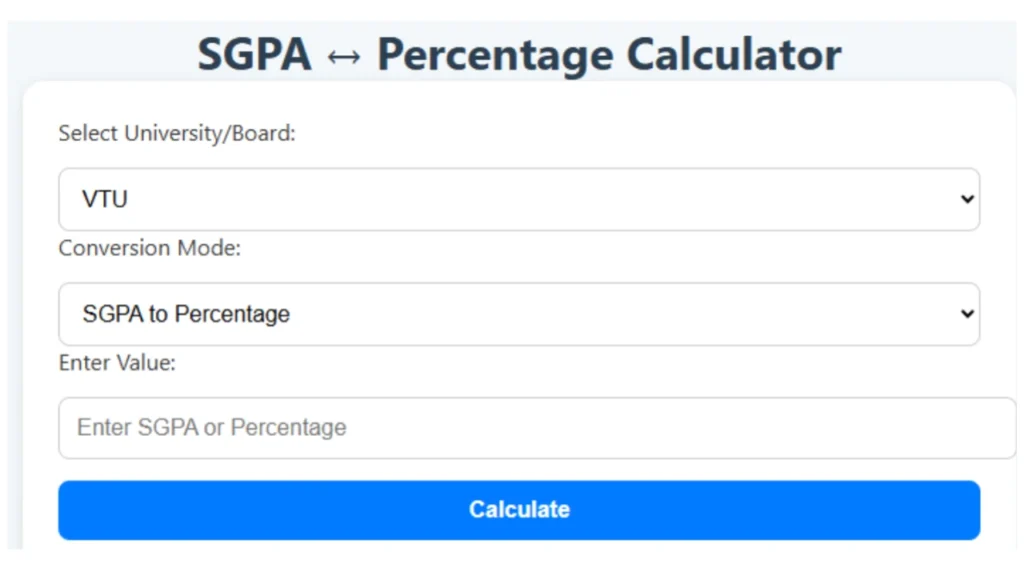The height and width of the screenshot is (576, 1024).
Task: Click the 'Enter Value:' label
Action: coord(117,363)
